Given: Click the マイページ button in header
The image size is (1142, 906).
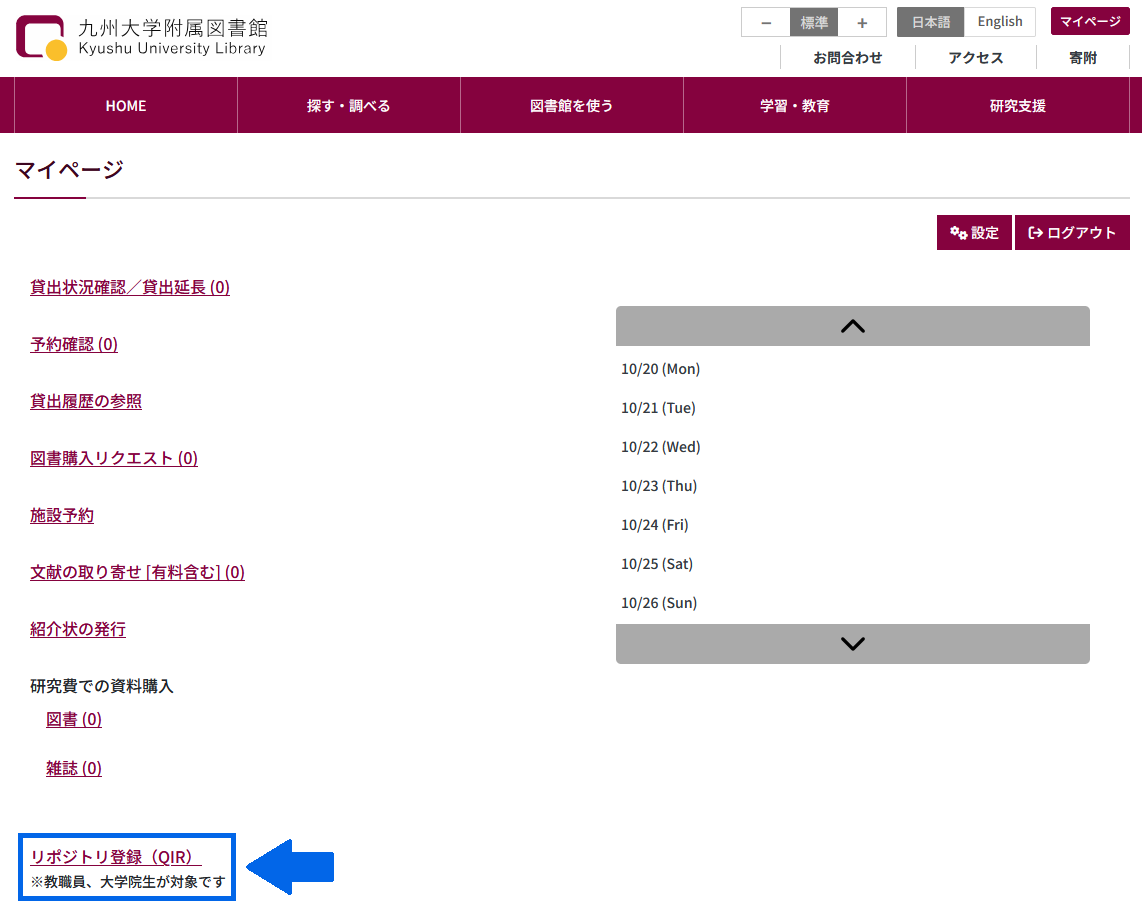Looking at the screenshot, I should 1090,21.
